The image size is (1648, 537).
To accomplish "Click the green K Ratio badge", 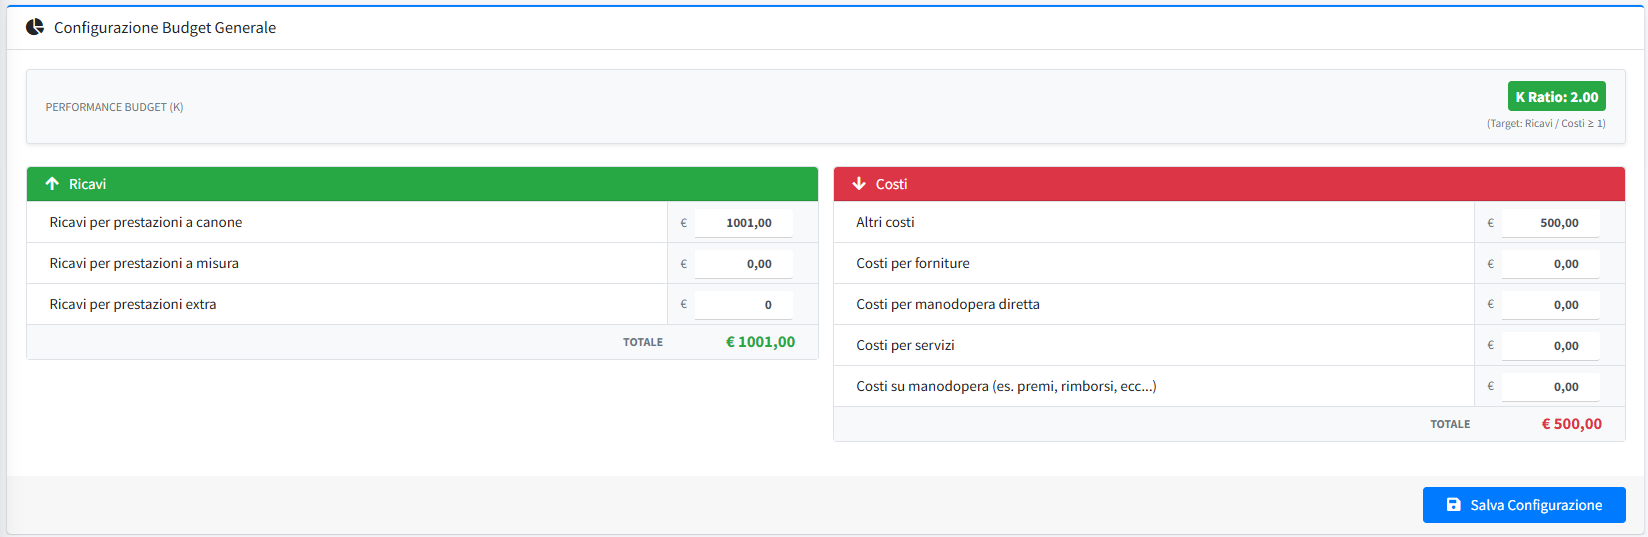I will click(x=1556, y=97).
